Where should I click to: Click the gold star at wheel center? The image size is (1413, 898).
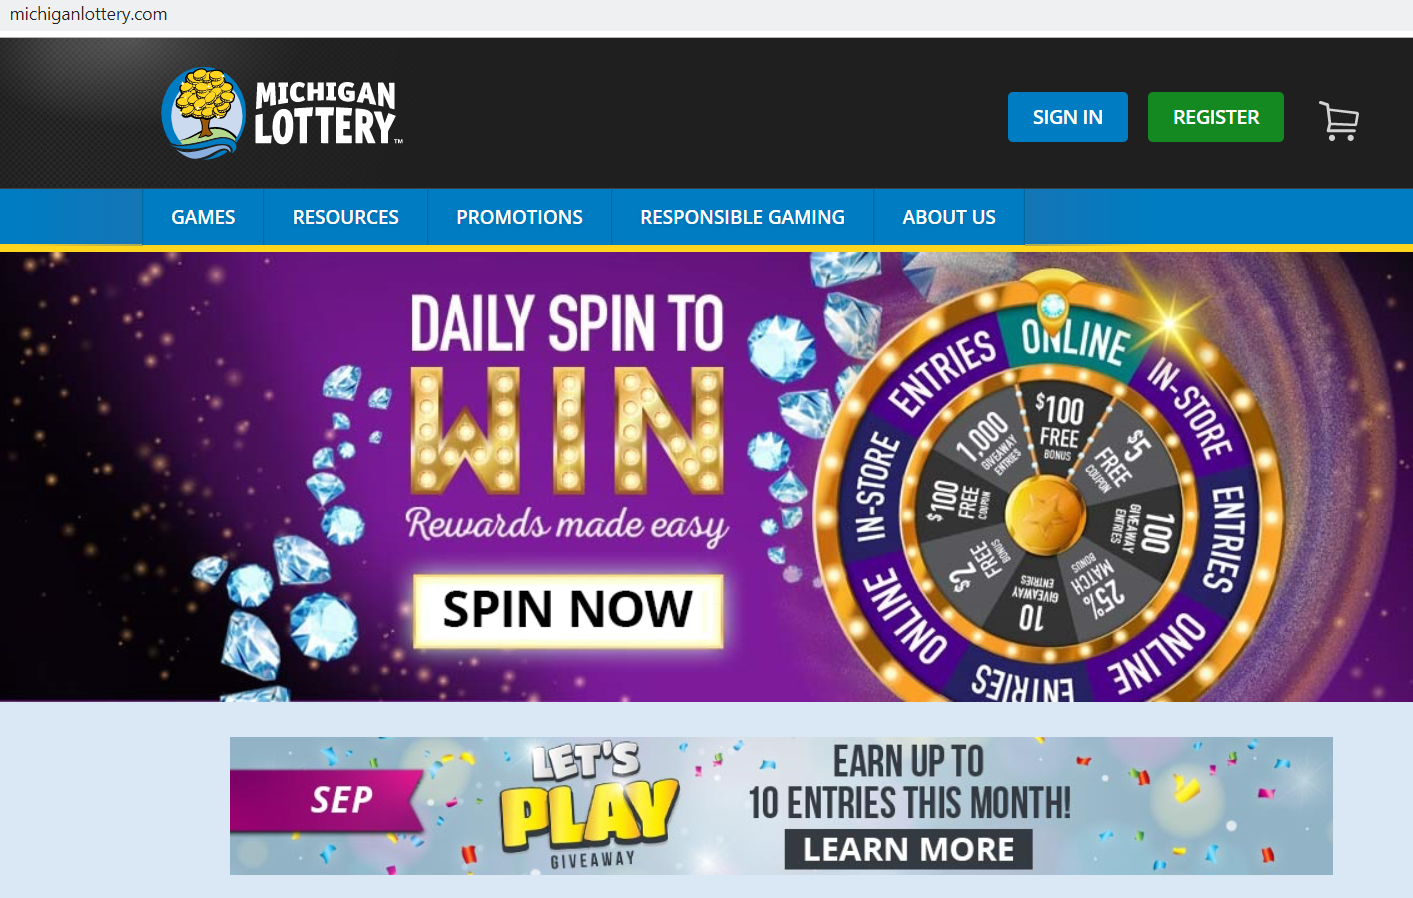tap(1045, 512)
